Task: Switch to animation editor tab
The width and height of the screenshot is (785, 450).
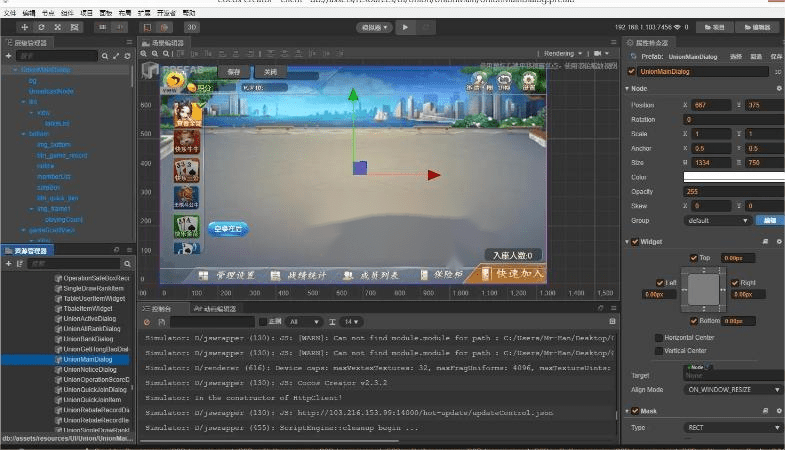Action: [x=214, y=309]
